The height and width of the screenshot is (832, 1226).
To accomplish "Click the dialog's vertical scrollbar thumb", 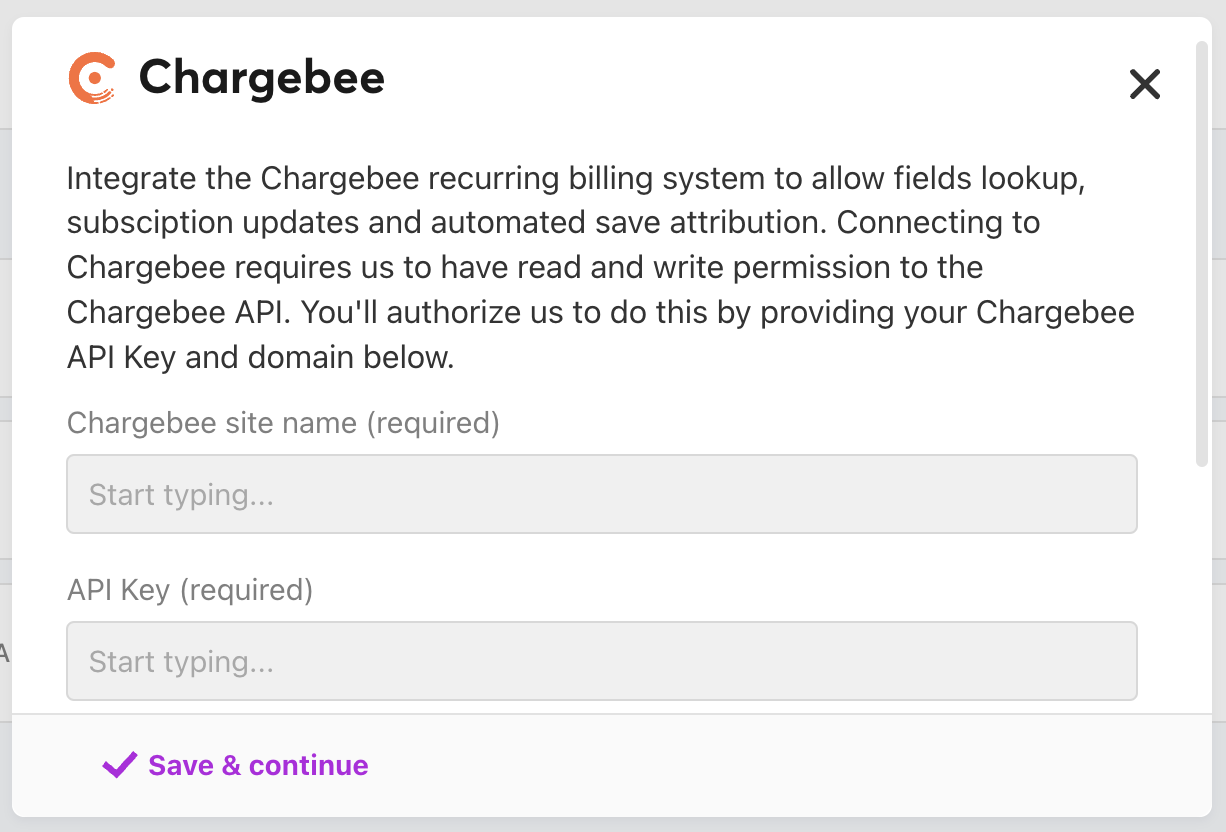I will click(x=1202, y=250).
